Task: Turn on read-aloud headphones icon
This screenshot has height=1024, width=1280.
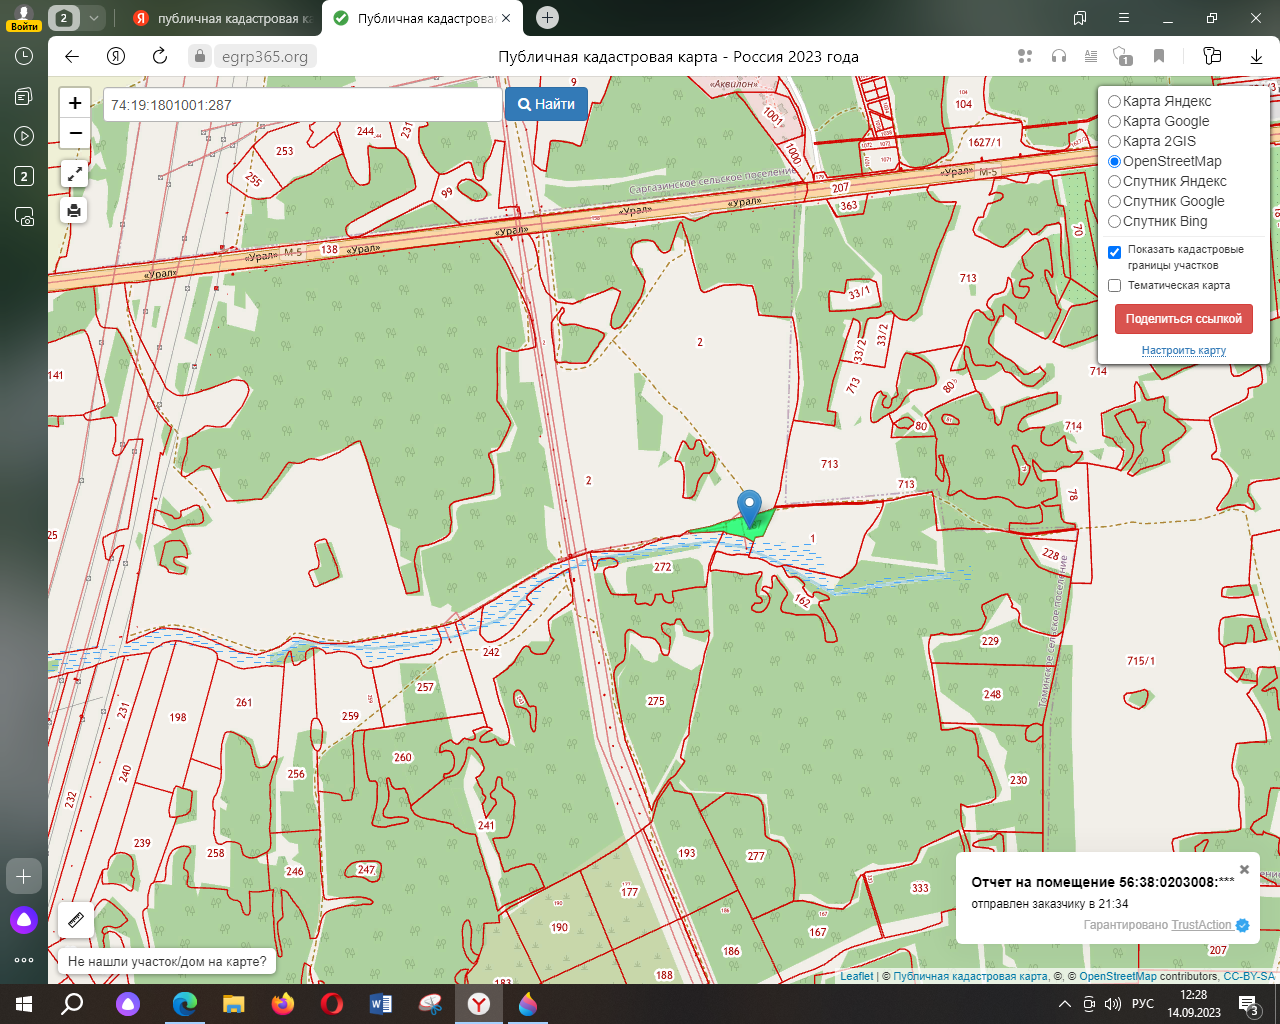Action: pyautogui.click(x=1059, y=56)
